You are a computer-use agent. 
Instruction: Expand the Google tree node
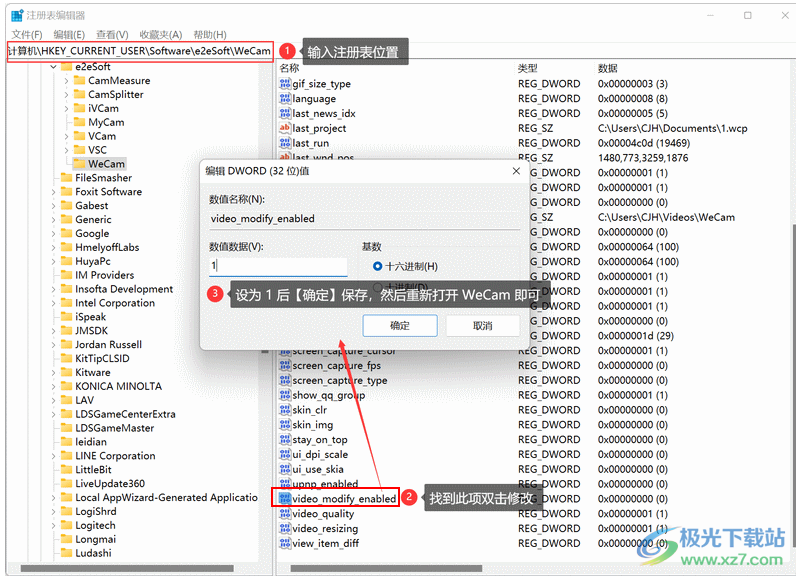pos(53,233)
